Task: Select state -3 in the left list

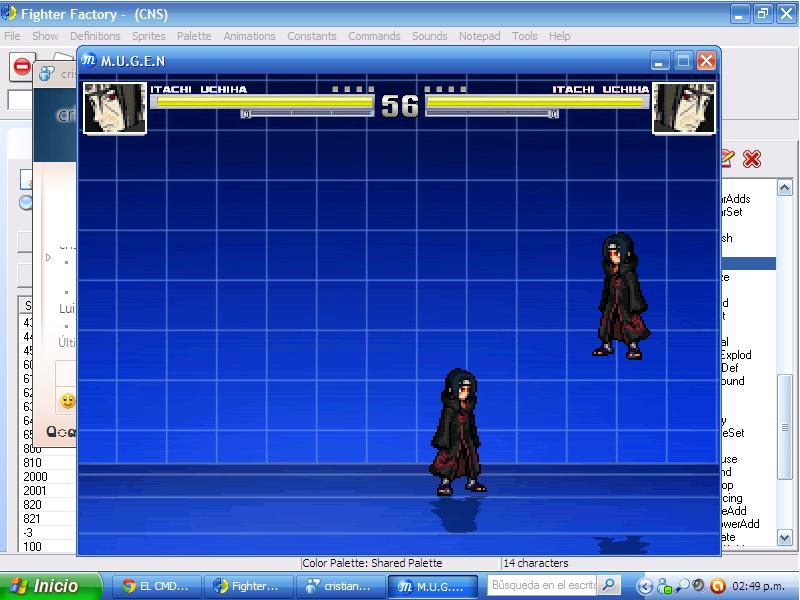Action: coord(29,533)
